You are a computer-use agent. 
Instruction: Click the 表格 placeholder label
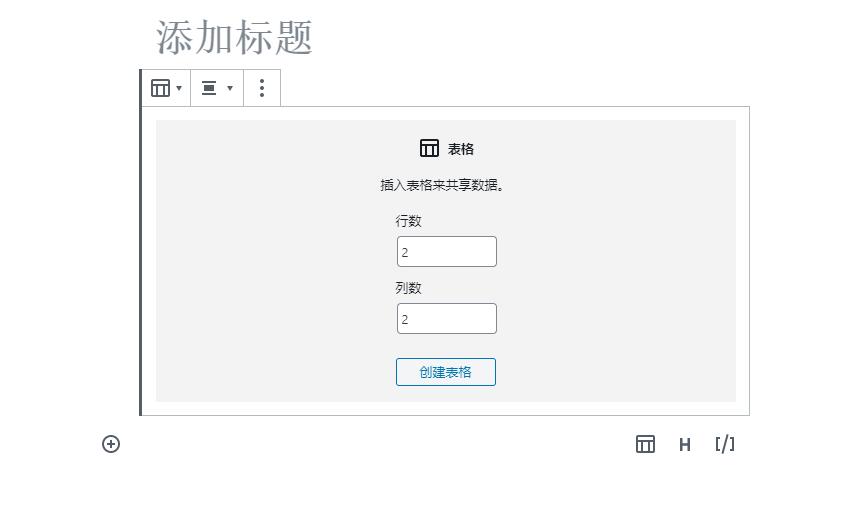(x=461, y=149)
